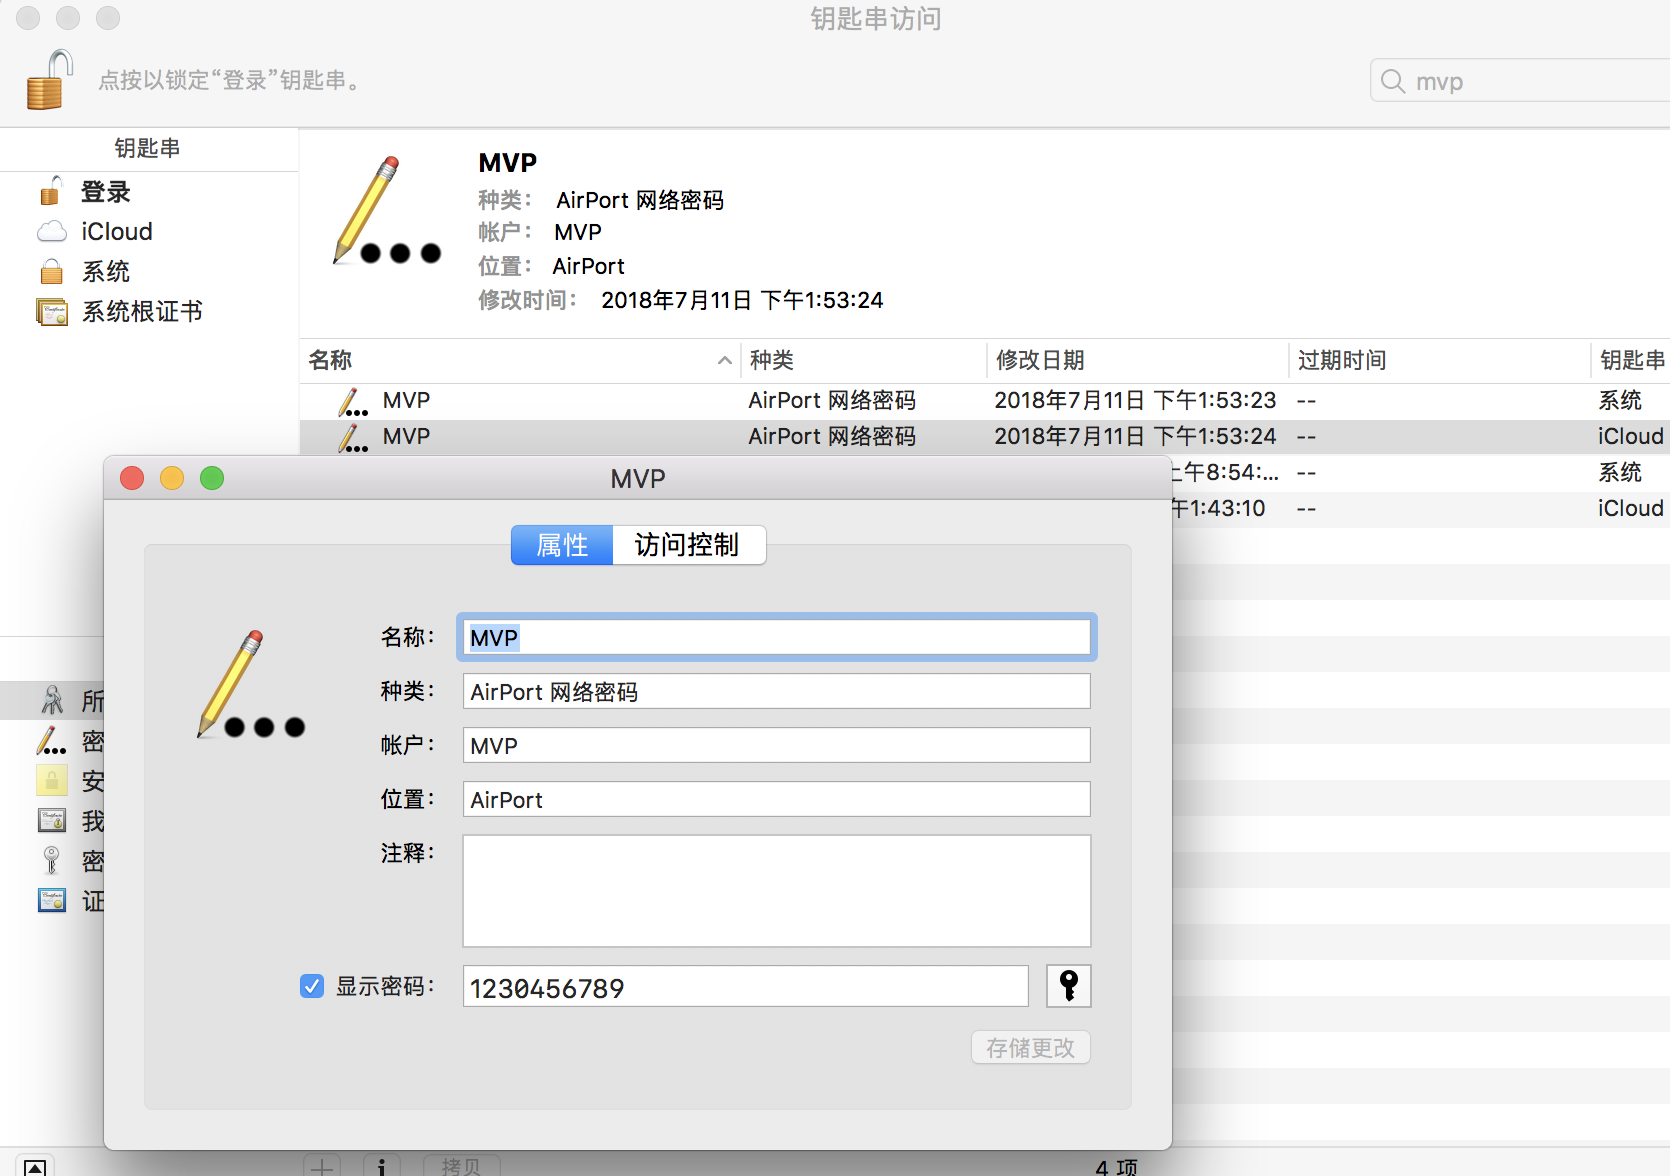
Task: Click the padlock to lock the login keychain
Action: click(49, 80)
